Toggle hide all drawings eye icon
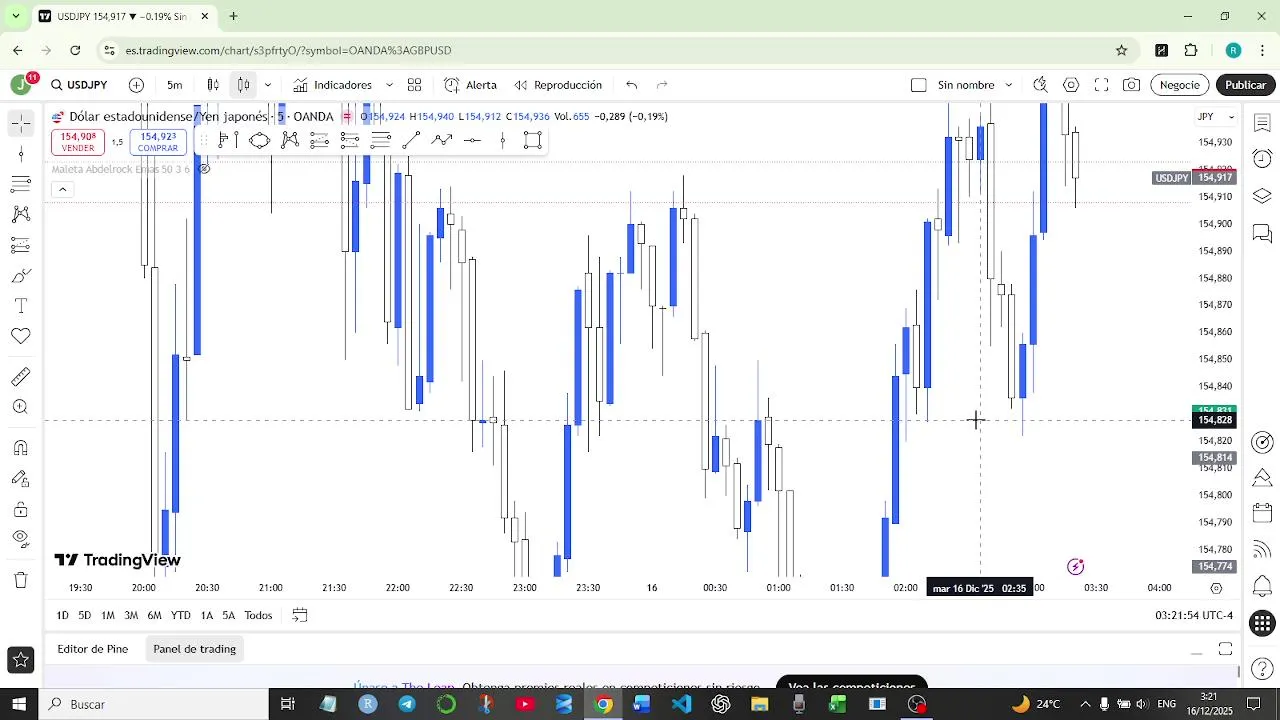The width and height of the screenshot is (1280, 720). coord(21,539)
